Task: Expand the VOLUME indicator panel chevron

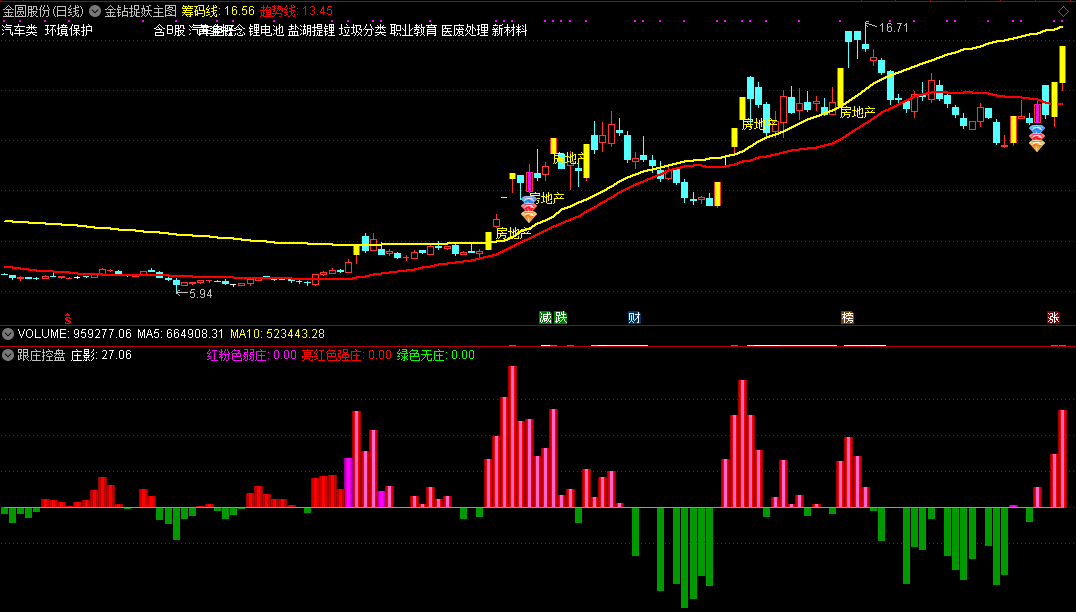Action: coord(8,334)
